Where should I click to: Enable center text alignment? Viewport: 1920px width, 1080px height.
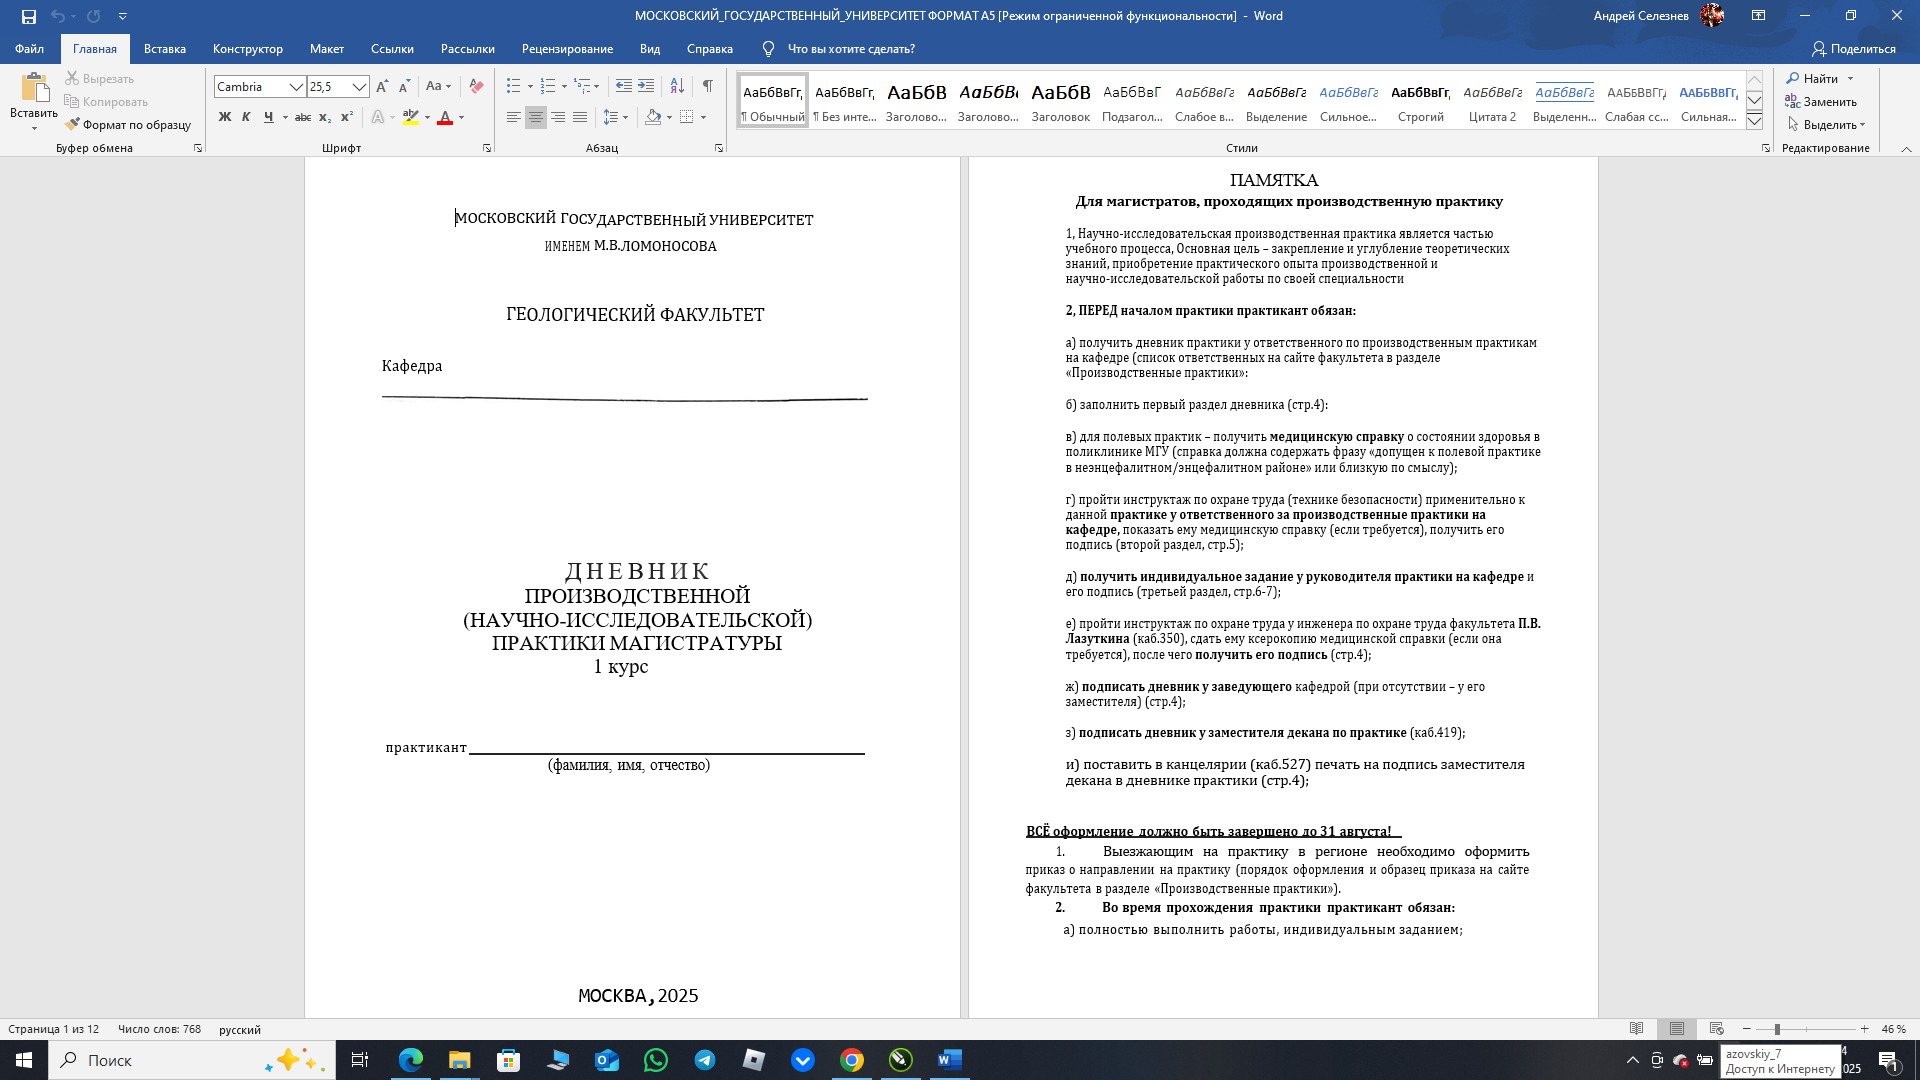[x=535, y=117]
